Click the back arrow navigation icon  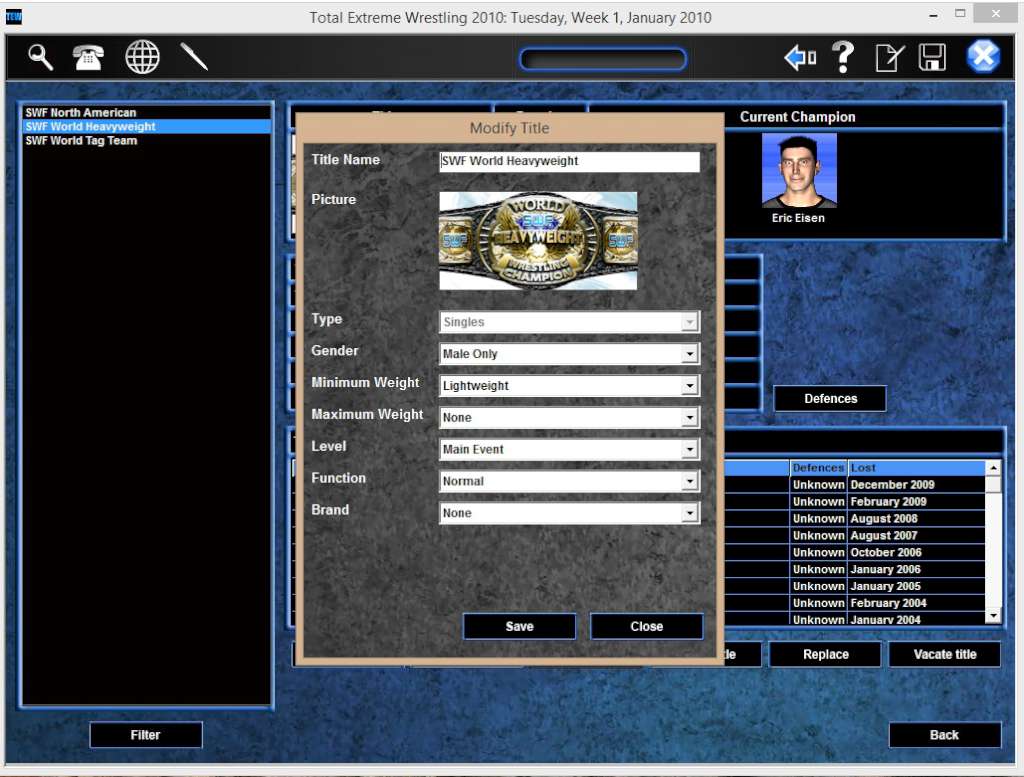click(798, 57)
